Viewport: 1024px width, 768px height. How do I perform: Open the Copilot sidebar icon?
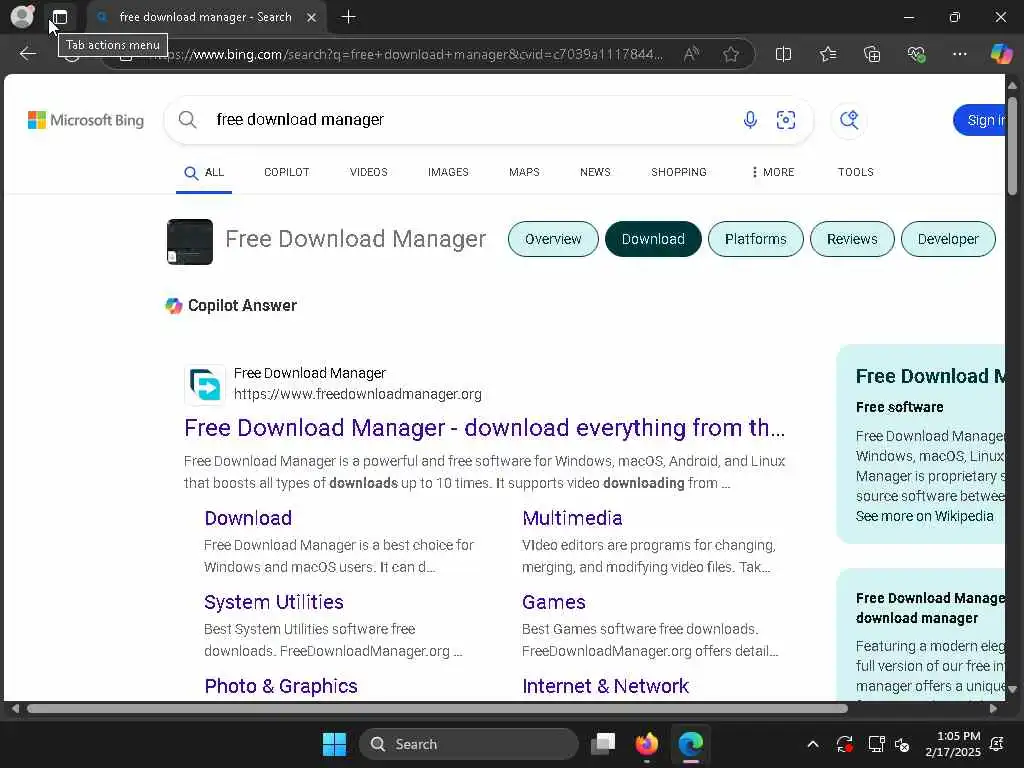click(x=1001, y=54)
